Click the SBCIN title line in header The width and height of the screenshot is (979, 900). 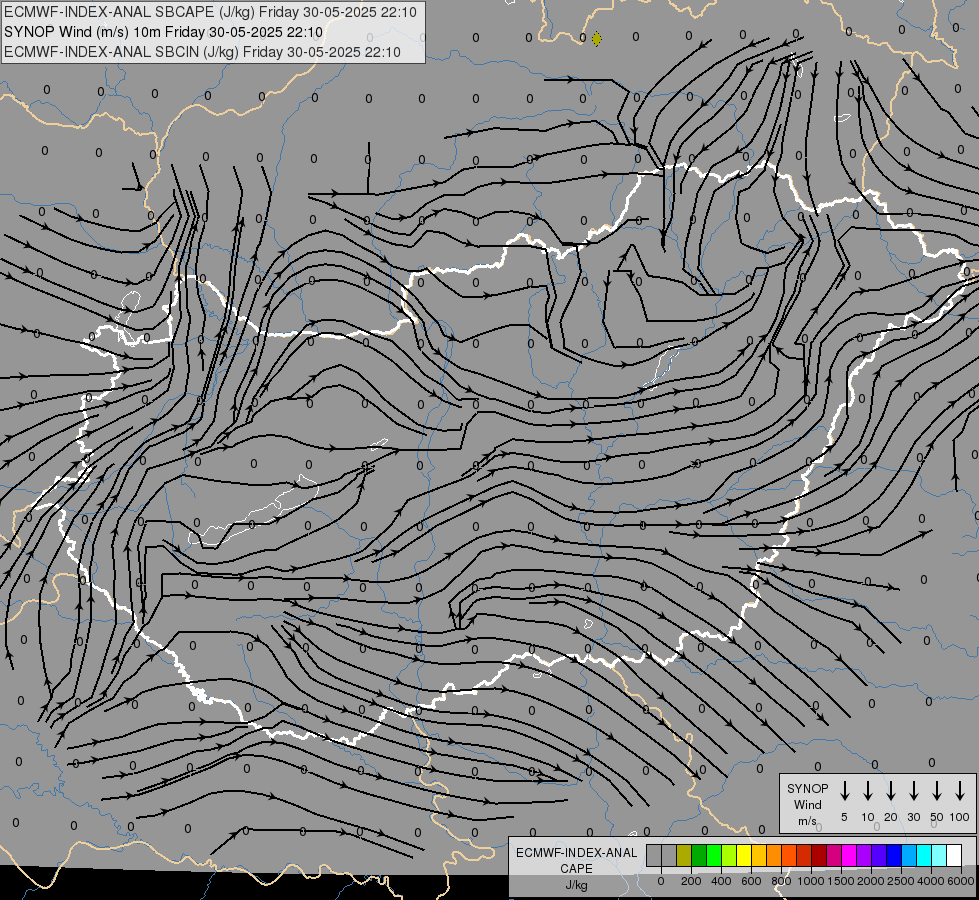click(202, 52)
